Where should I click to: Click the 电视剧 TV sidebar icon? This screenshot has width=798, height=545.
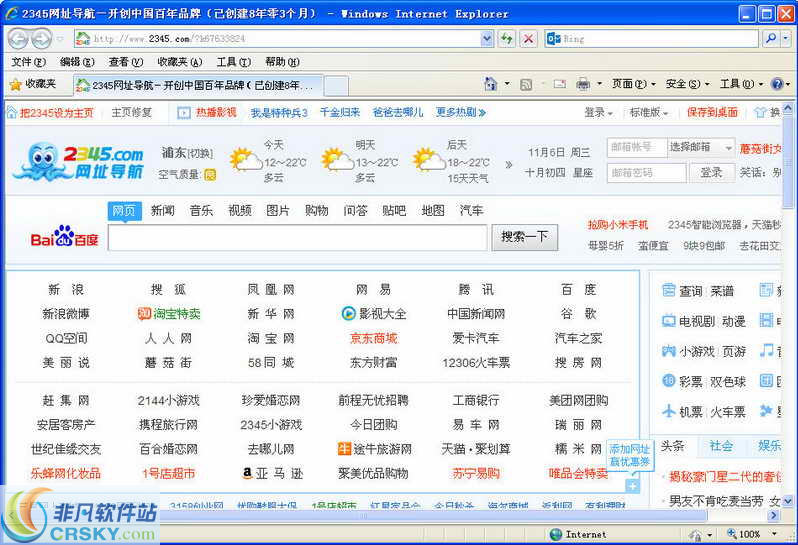(668, 321)
